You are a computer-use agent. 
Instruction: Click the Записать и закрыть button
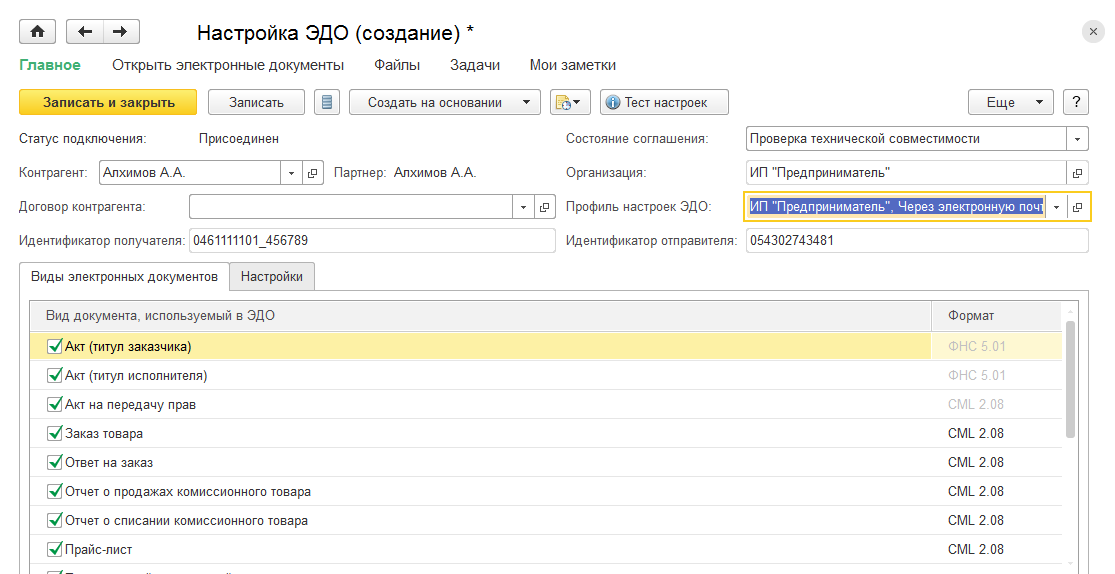click(109, 102)
